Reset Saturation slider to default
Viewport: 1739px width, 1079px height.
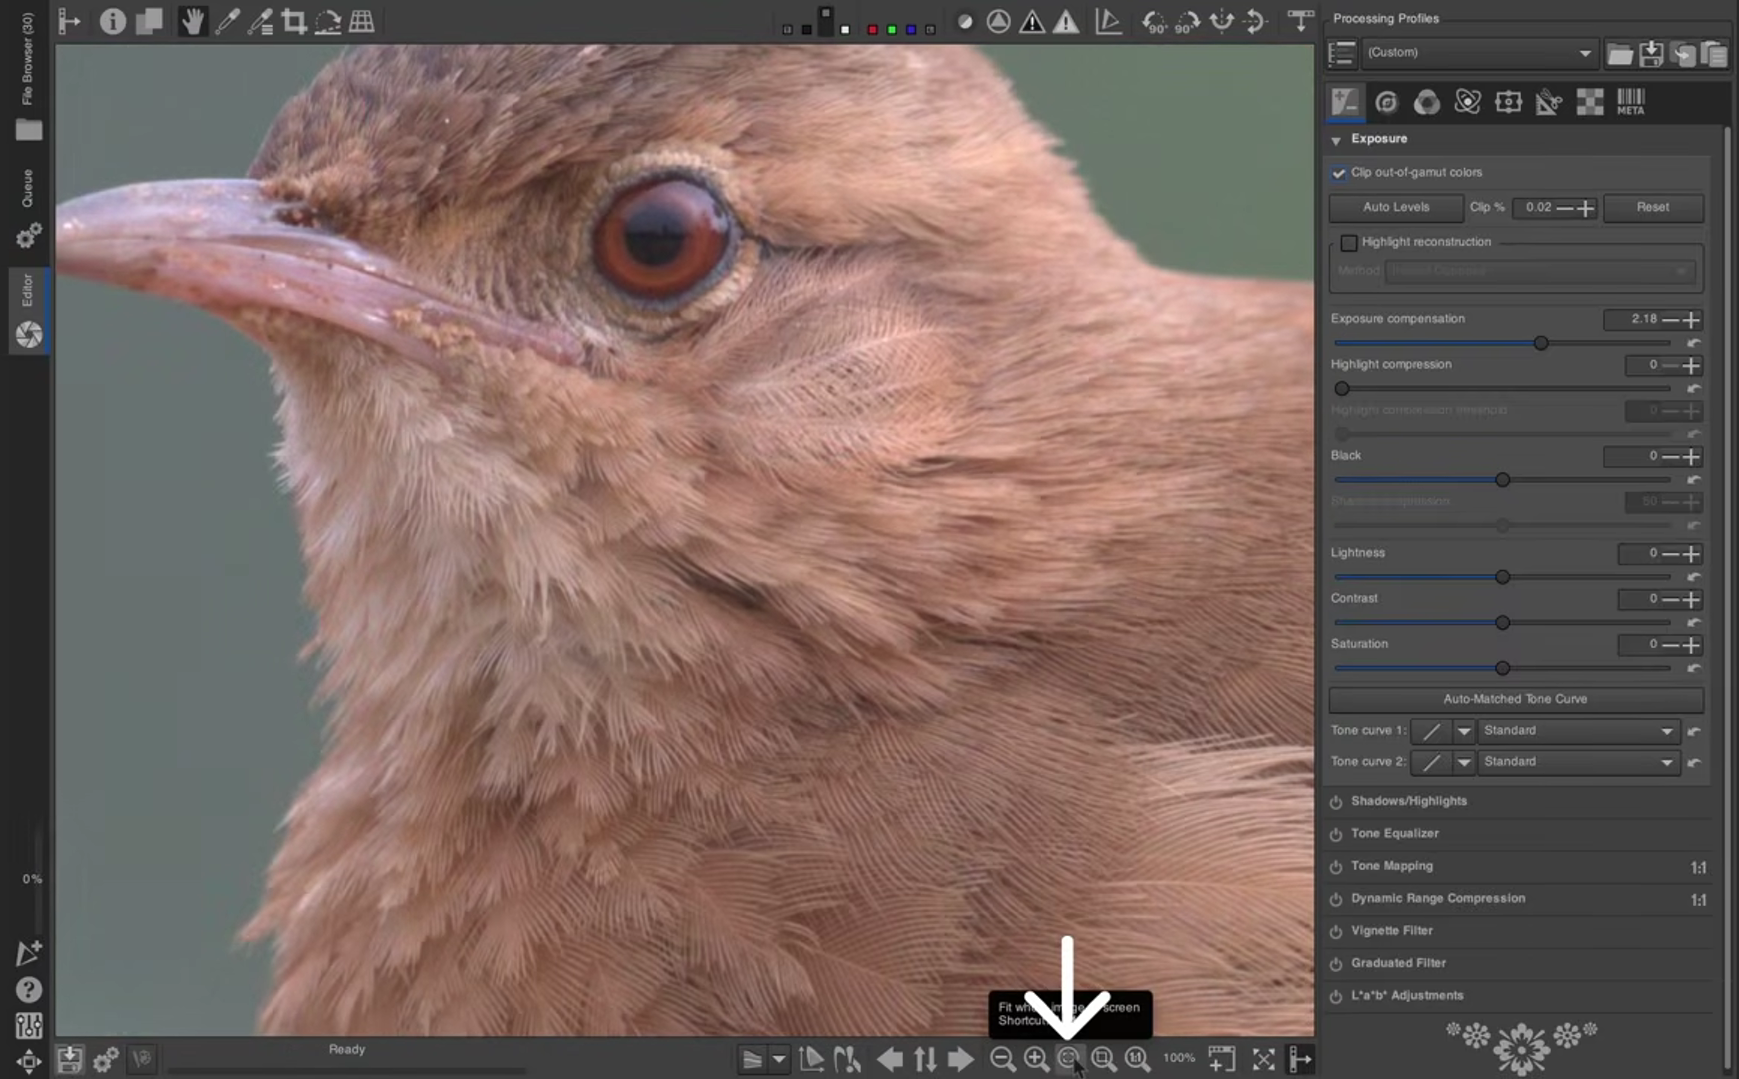(1694, 668)
